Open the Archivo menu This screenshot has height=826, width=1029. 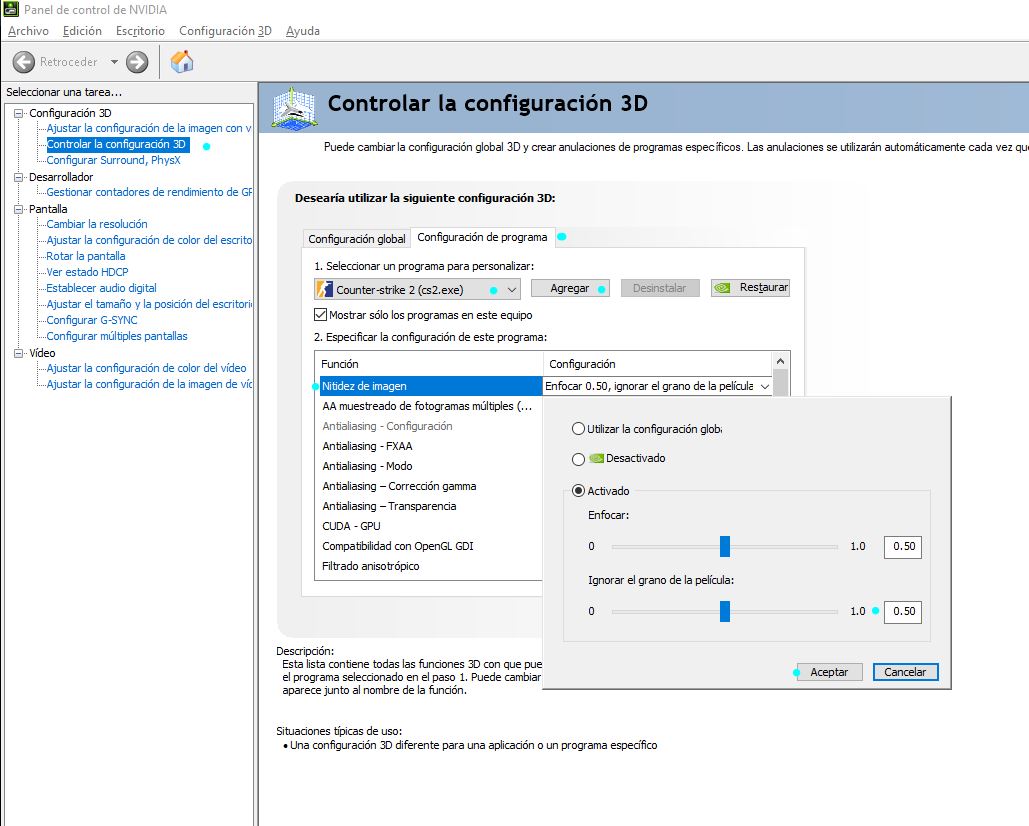coord(28,31)
